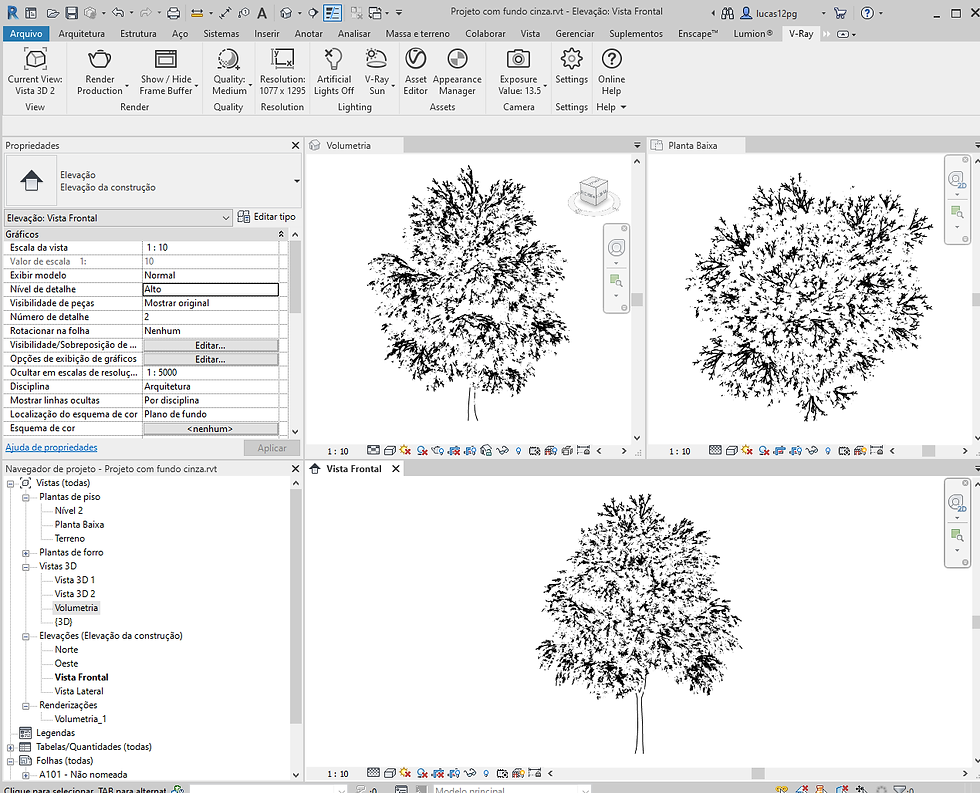
Task: Switch to the Gerenciar ribbon tab
Action: pos(575,34)
